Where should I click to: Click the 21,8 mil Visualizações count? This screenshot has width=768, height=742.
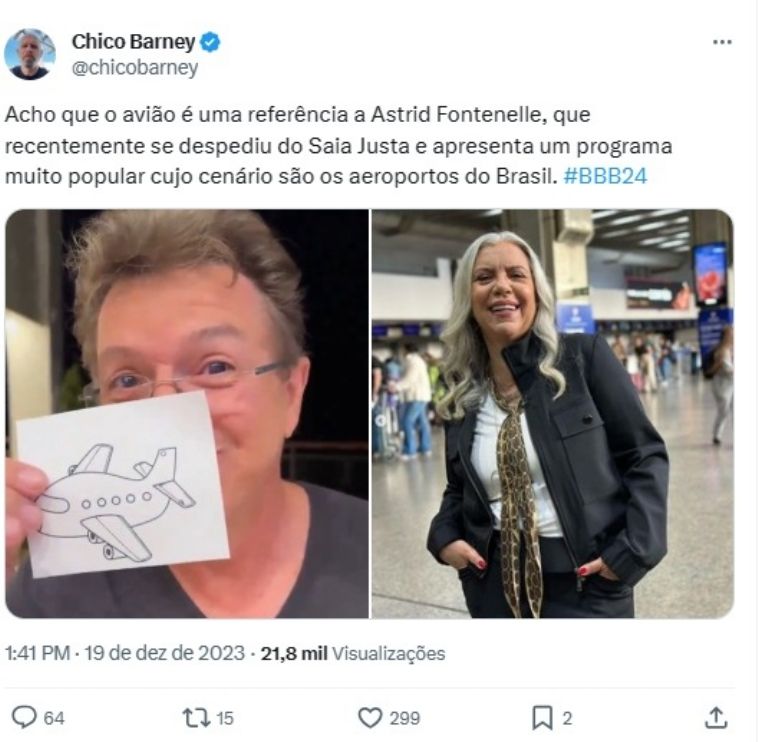tap(353, 653)
